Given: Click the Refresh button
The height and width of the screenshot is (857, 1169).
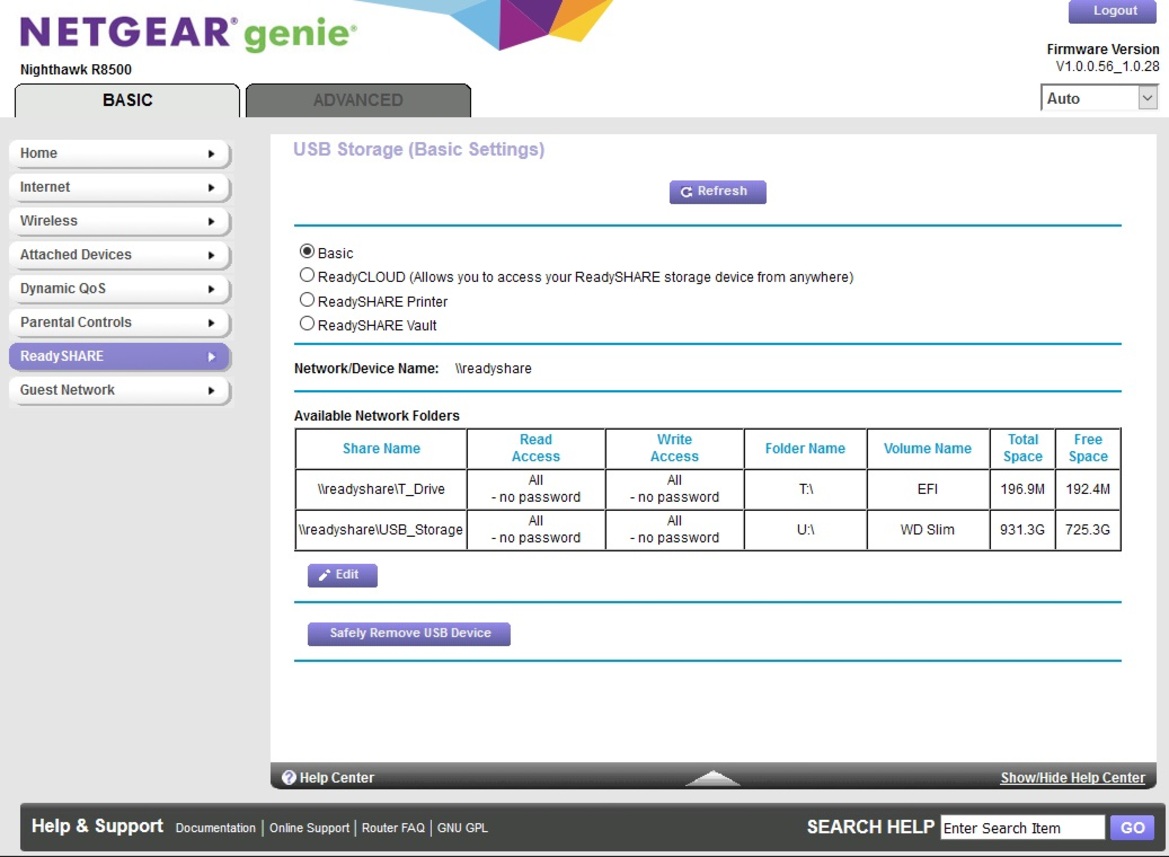Looking at the screenshot, I should (717, 192).
